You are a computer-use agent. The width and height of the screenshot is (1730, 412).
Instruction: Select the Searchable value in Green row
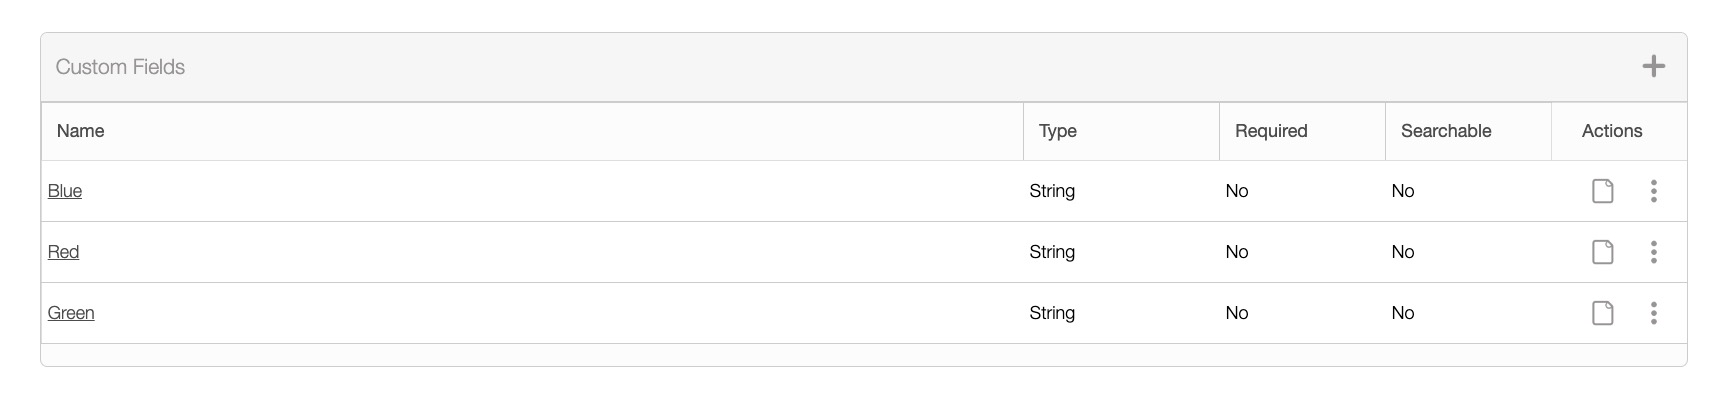click(1402, 313)
